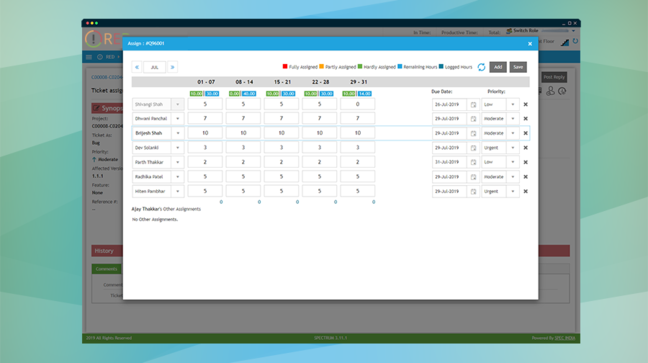
Task: Click the '01 - 07' week column header
Action: tap(206, 82)
